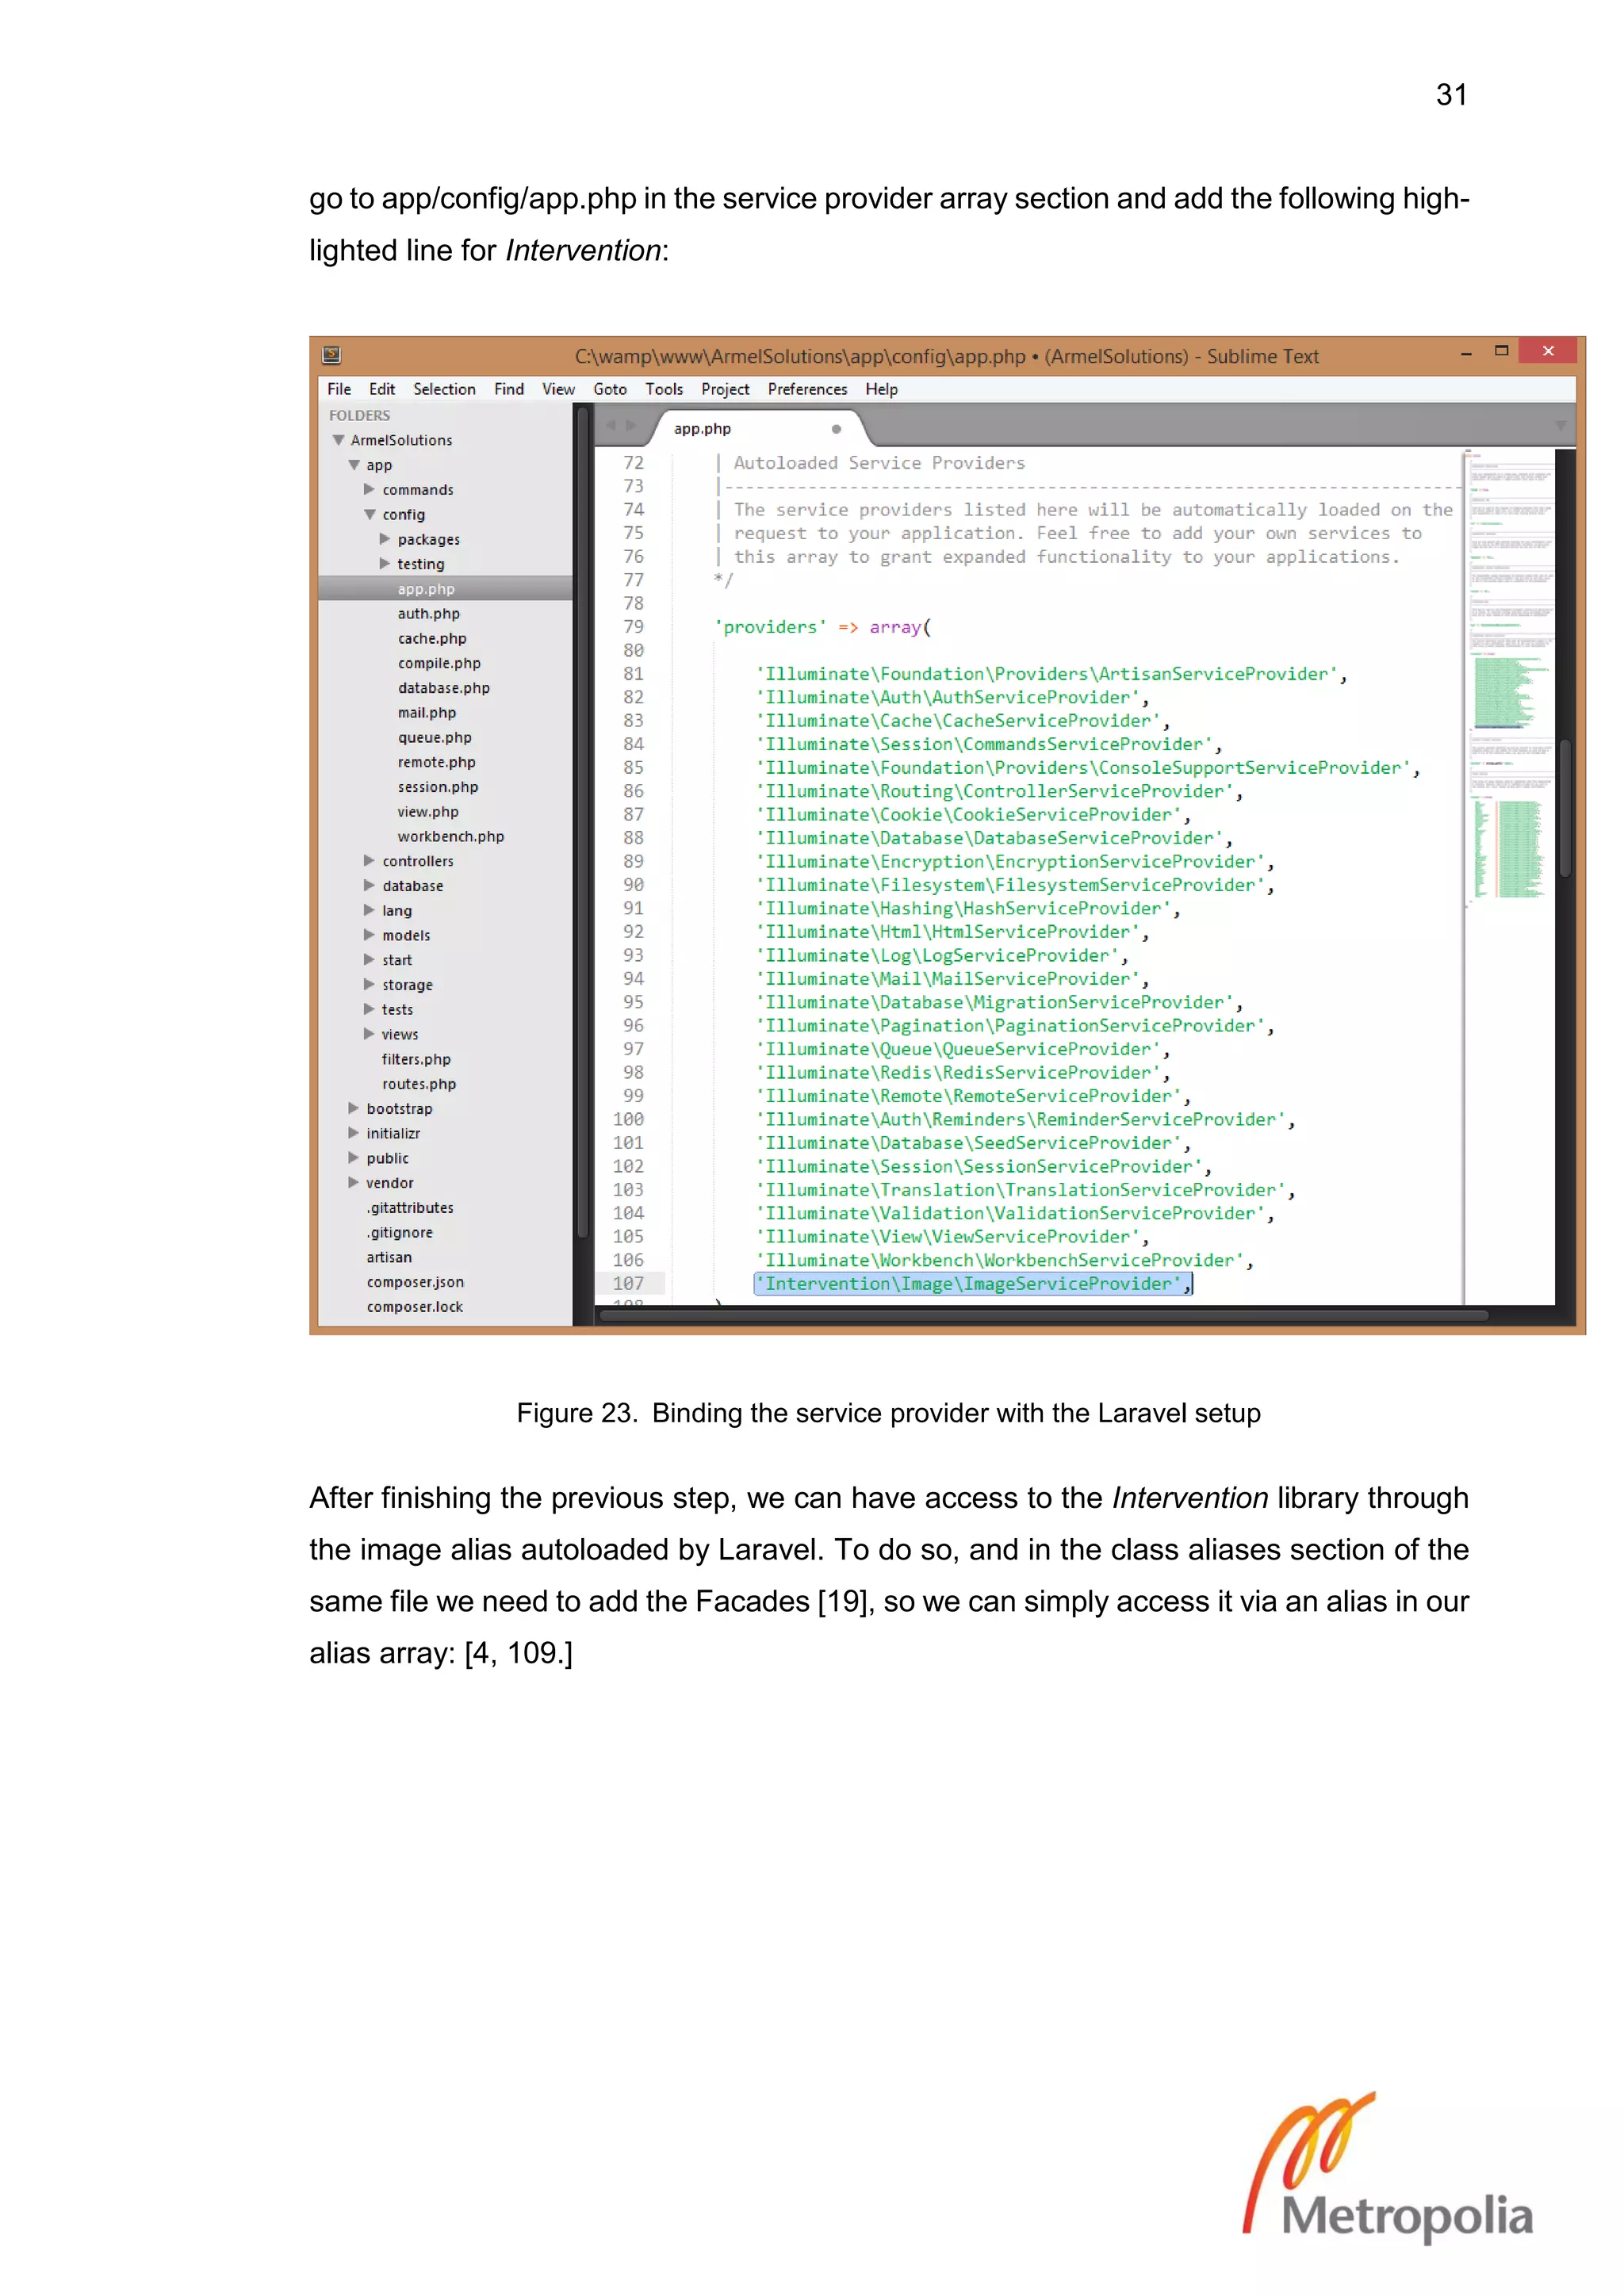Close the Sublime Text window
Image resolution: width=1624 pixels, height=2296 pixels.
coord(1548,351)
